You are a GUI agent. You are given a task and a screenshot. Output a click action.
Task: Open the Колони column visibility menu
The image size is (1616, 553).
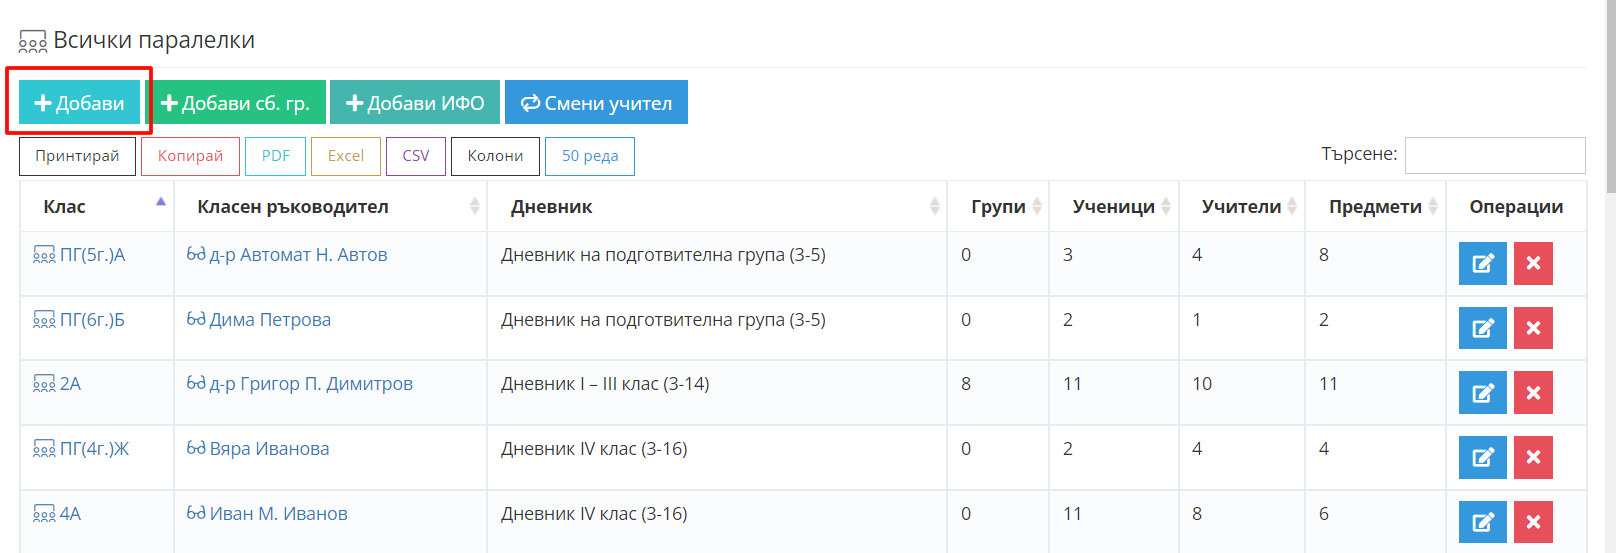pos(495,156)
